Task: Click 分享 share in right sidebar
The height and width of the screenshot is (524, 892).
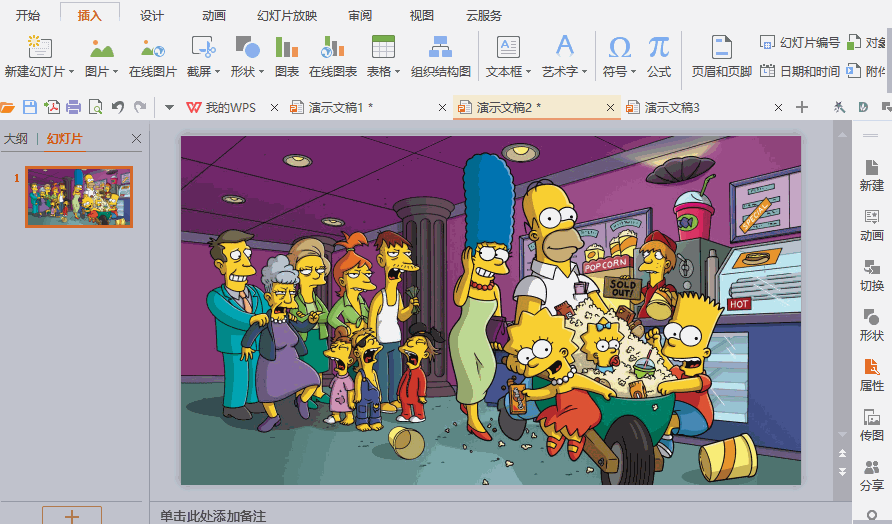Action: coord(871,476)
